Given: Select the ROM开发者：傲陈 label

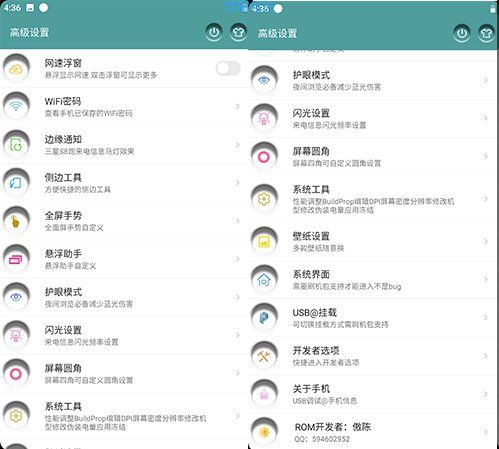Looking at the screenshot, I should [x=333, y=427].
